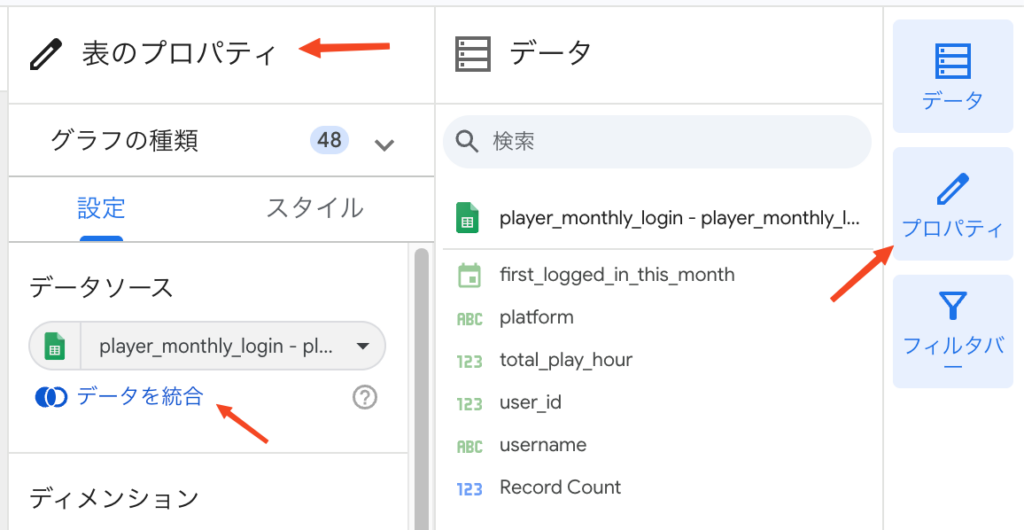This screenshot has width=1024, height=530.
Task: Open the プロパティ side panel button
Action: [x=952, y=204]
